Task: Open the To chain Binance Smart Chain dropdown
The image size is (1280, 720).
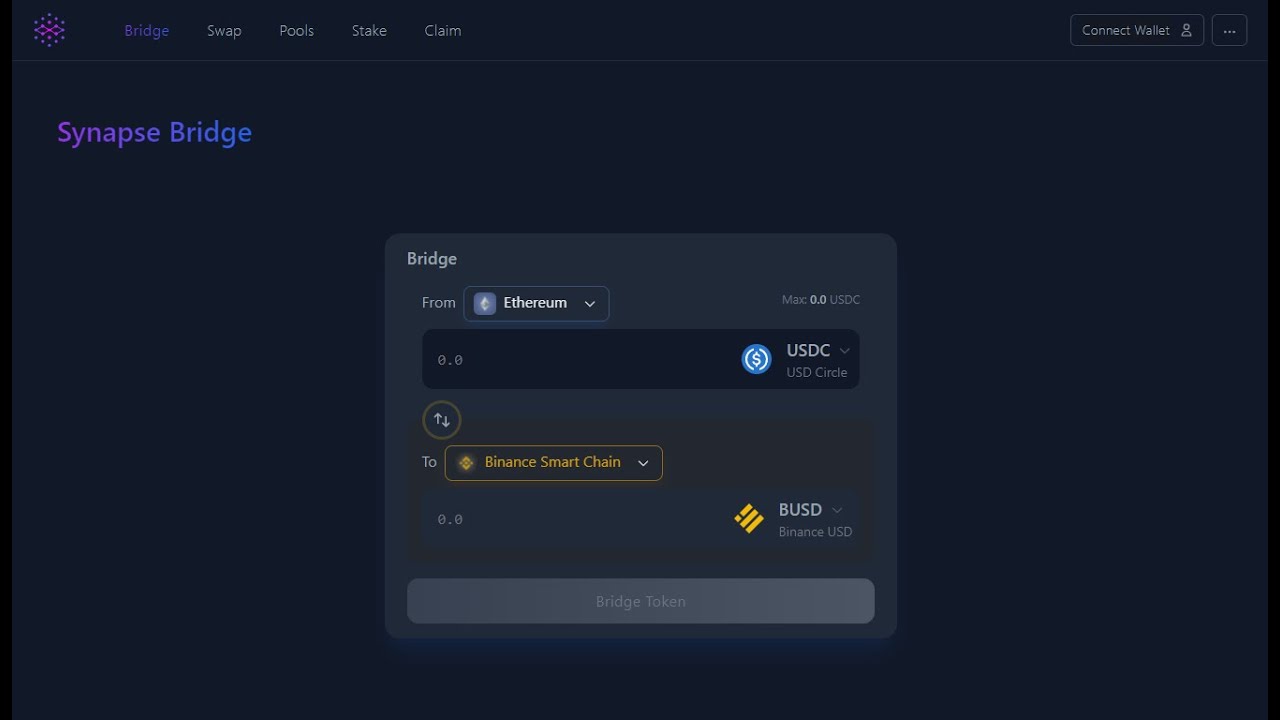Action: tap(553, 462)
